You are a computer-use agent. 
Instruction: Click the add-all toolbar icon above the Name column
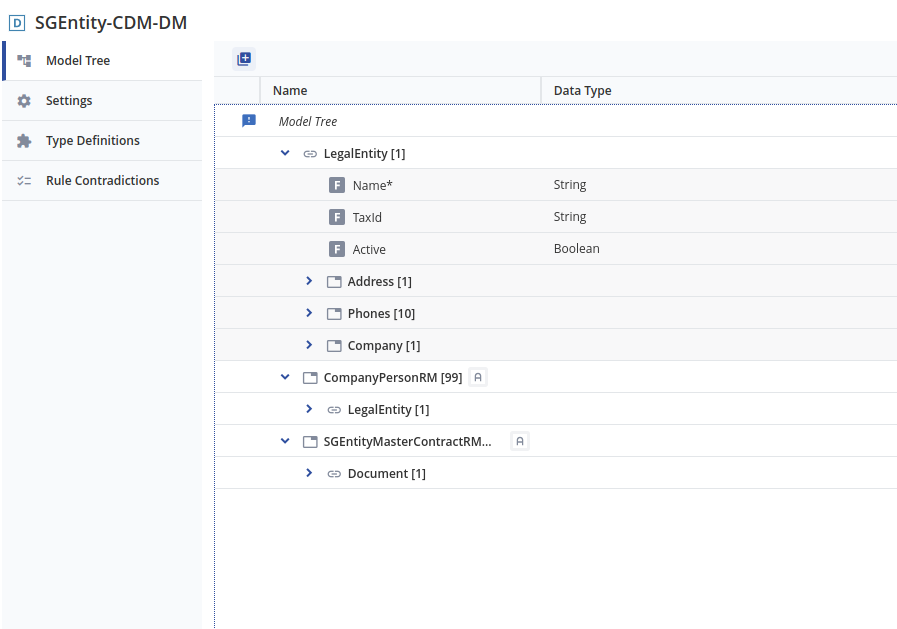pyautogui.click(x=244, y=59)
